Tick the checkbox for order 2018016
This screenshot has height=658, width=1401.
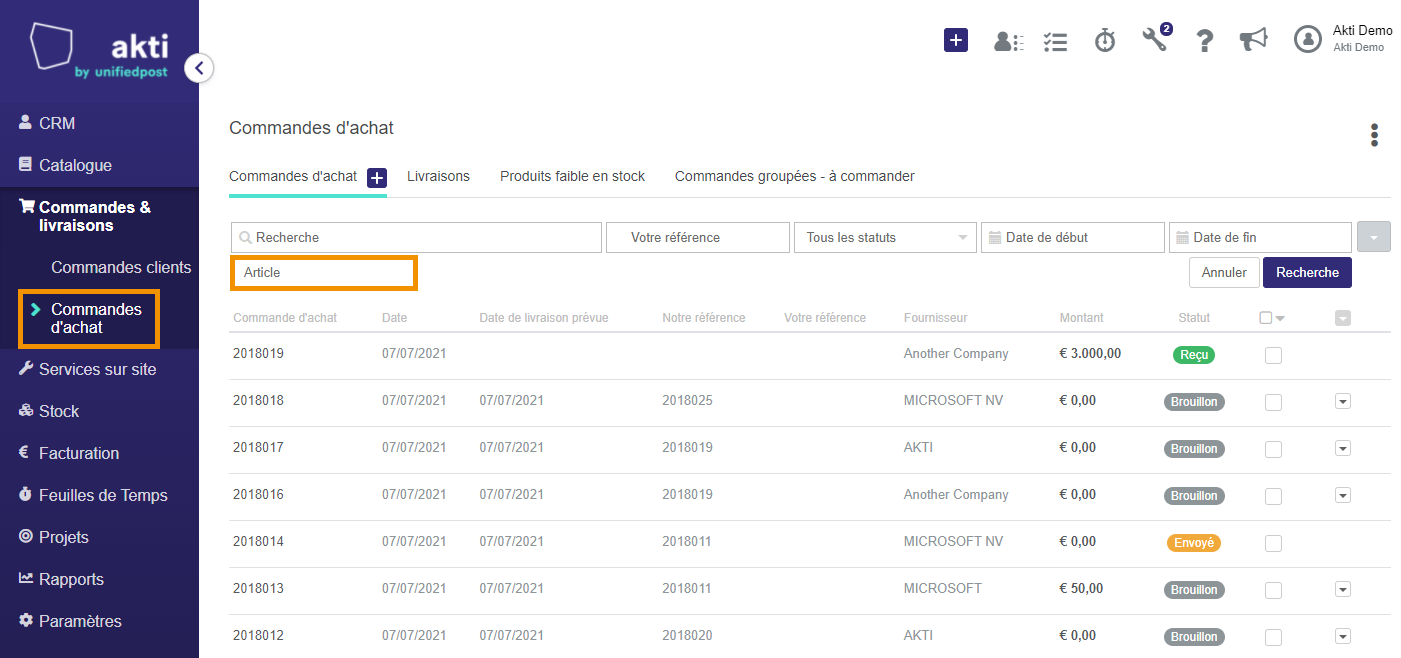pyautogui.click(x=1273, y=496)
